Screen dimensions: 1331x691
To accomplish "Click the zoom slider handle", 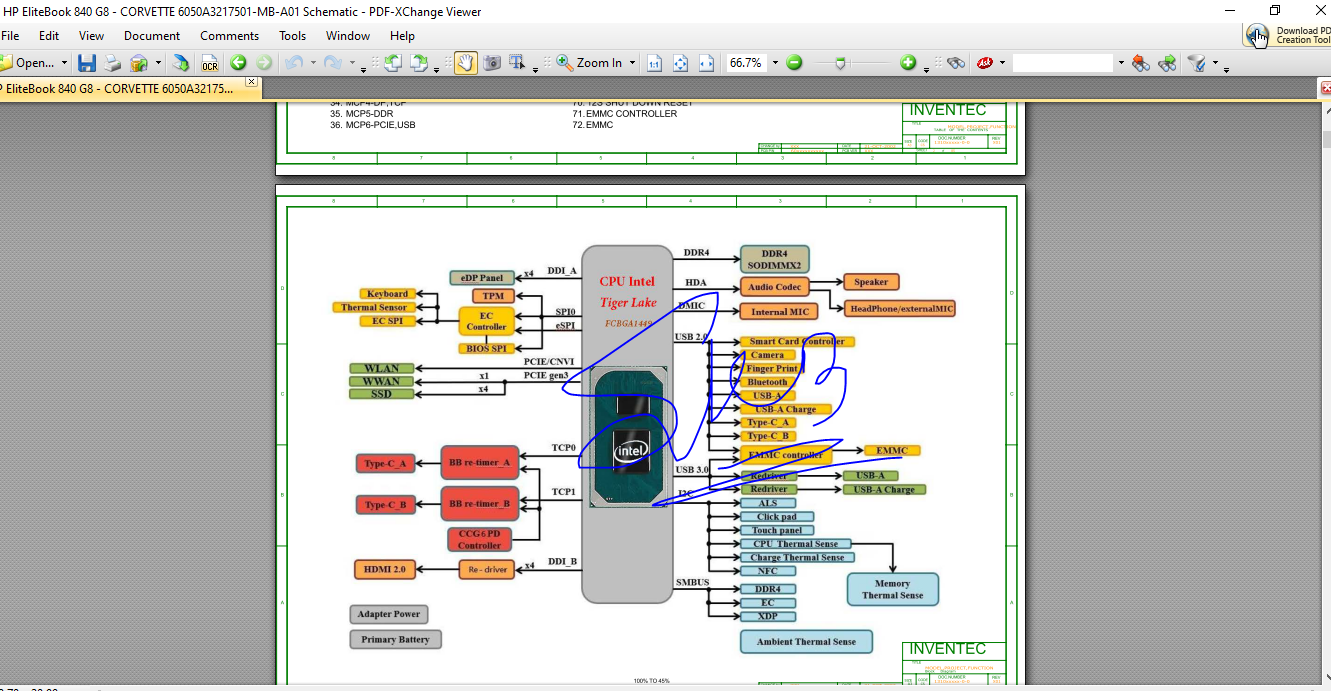I will pos(840,63).
